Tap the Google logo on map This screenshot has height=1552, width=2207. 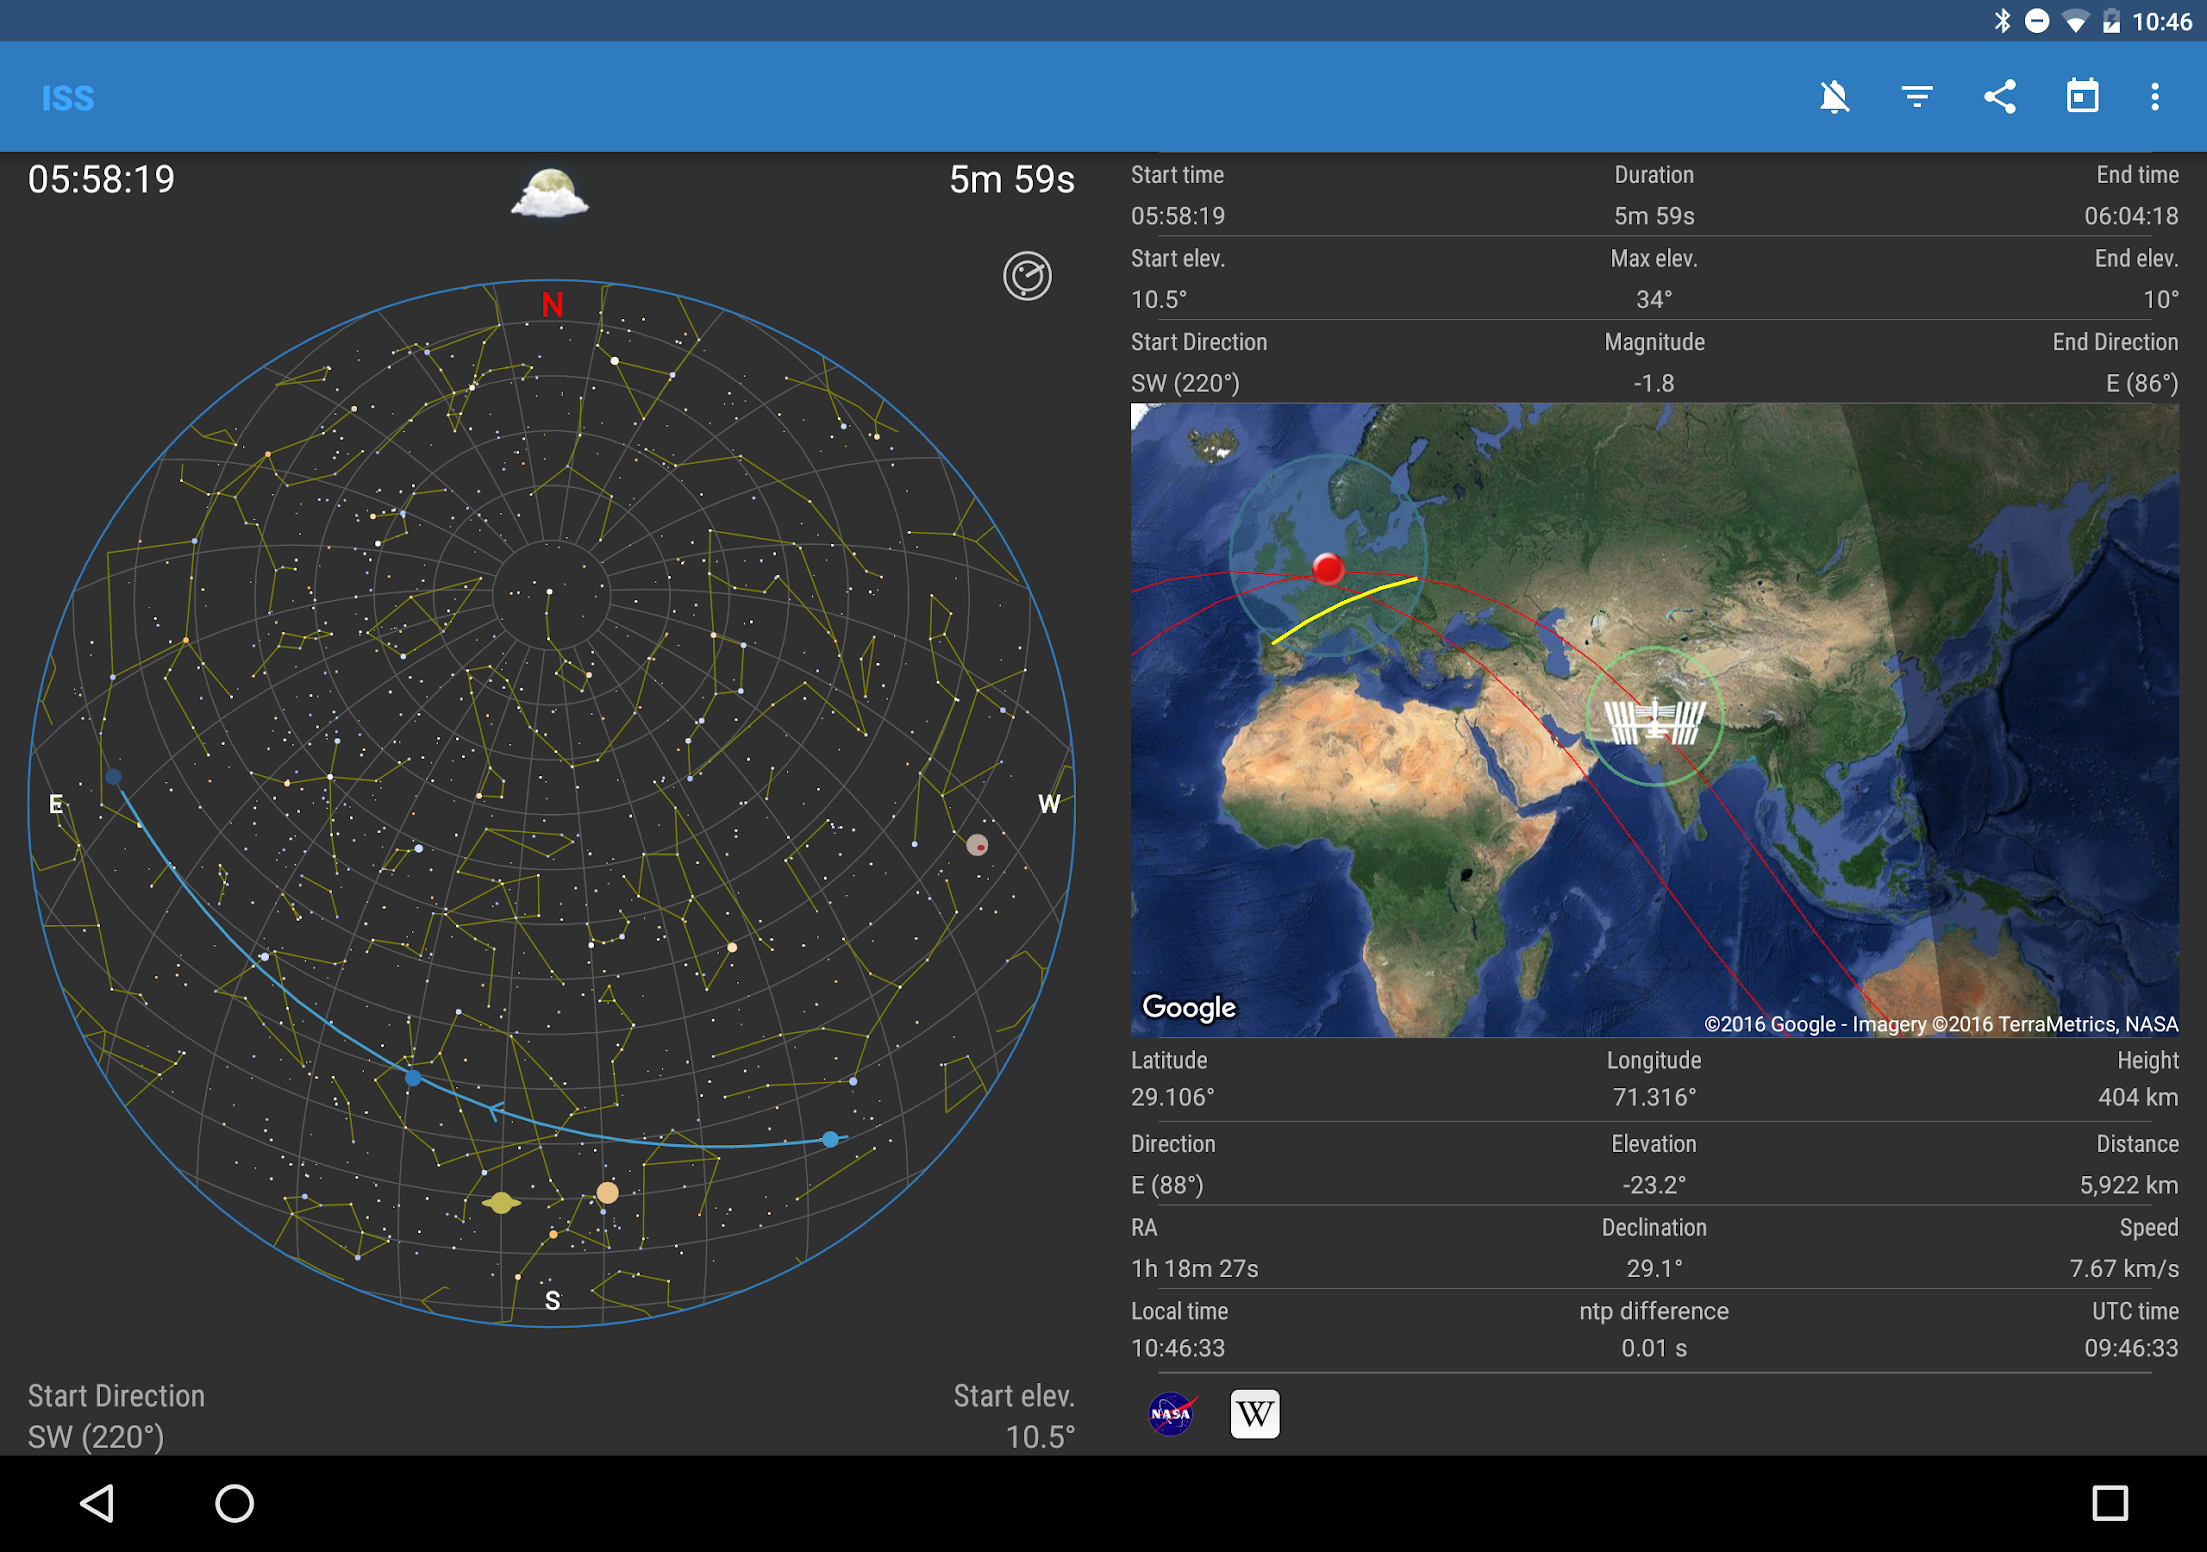(1189, 1007)
